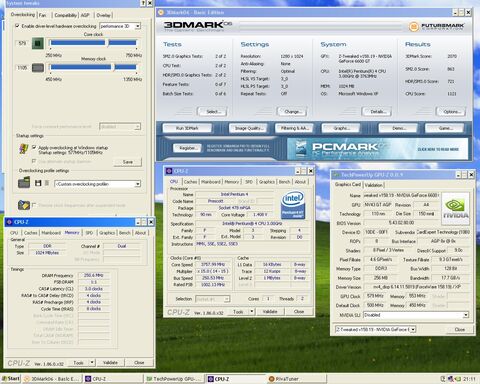480x384 pixels.
Task: Toggle Apply overclocking at Windows startup
Action: tap(34, 147)
